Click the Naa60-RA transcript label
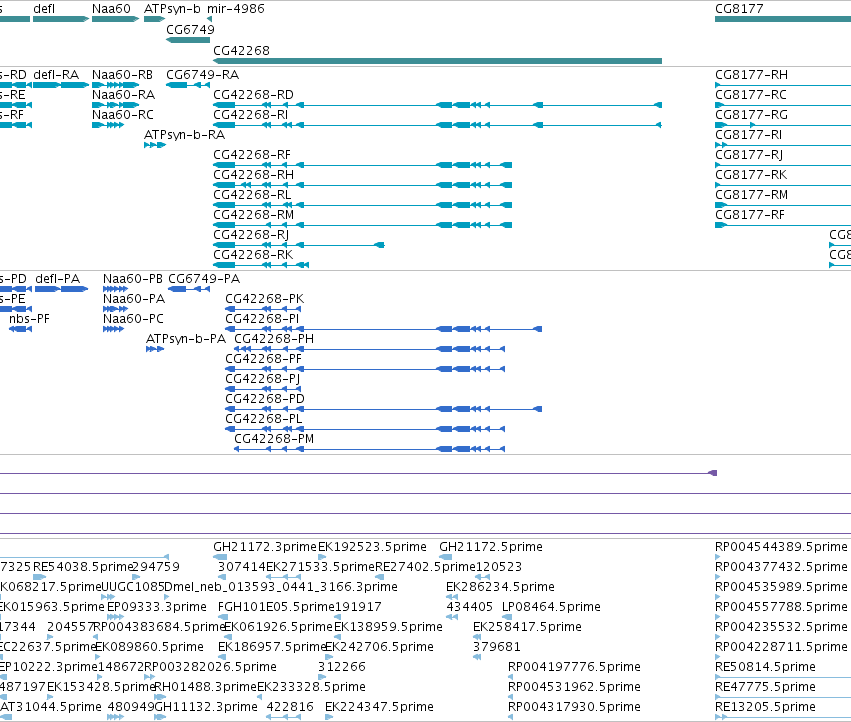851x722 pixels. coord(123,95)
